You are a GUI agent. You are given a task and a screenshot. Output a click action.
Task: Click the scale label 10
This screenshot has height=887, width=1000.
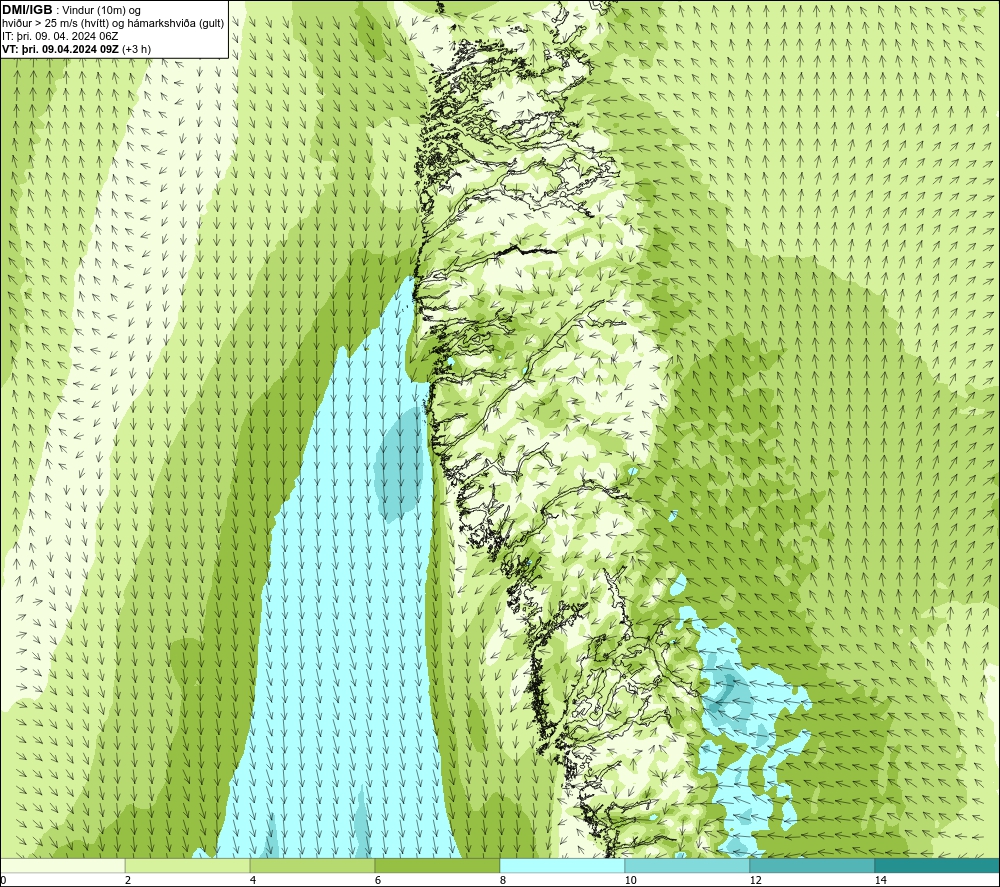pyautogui.click(x=630, y=880)
